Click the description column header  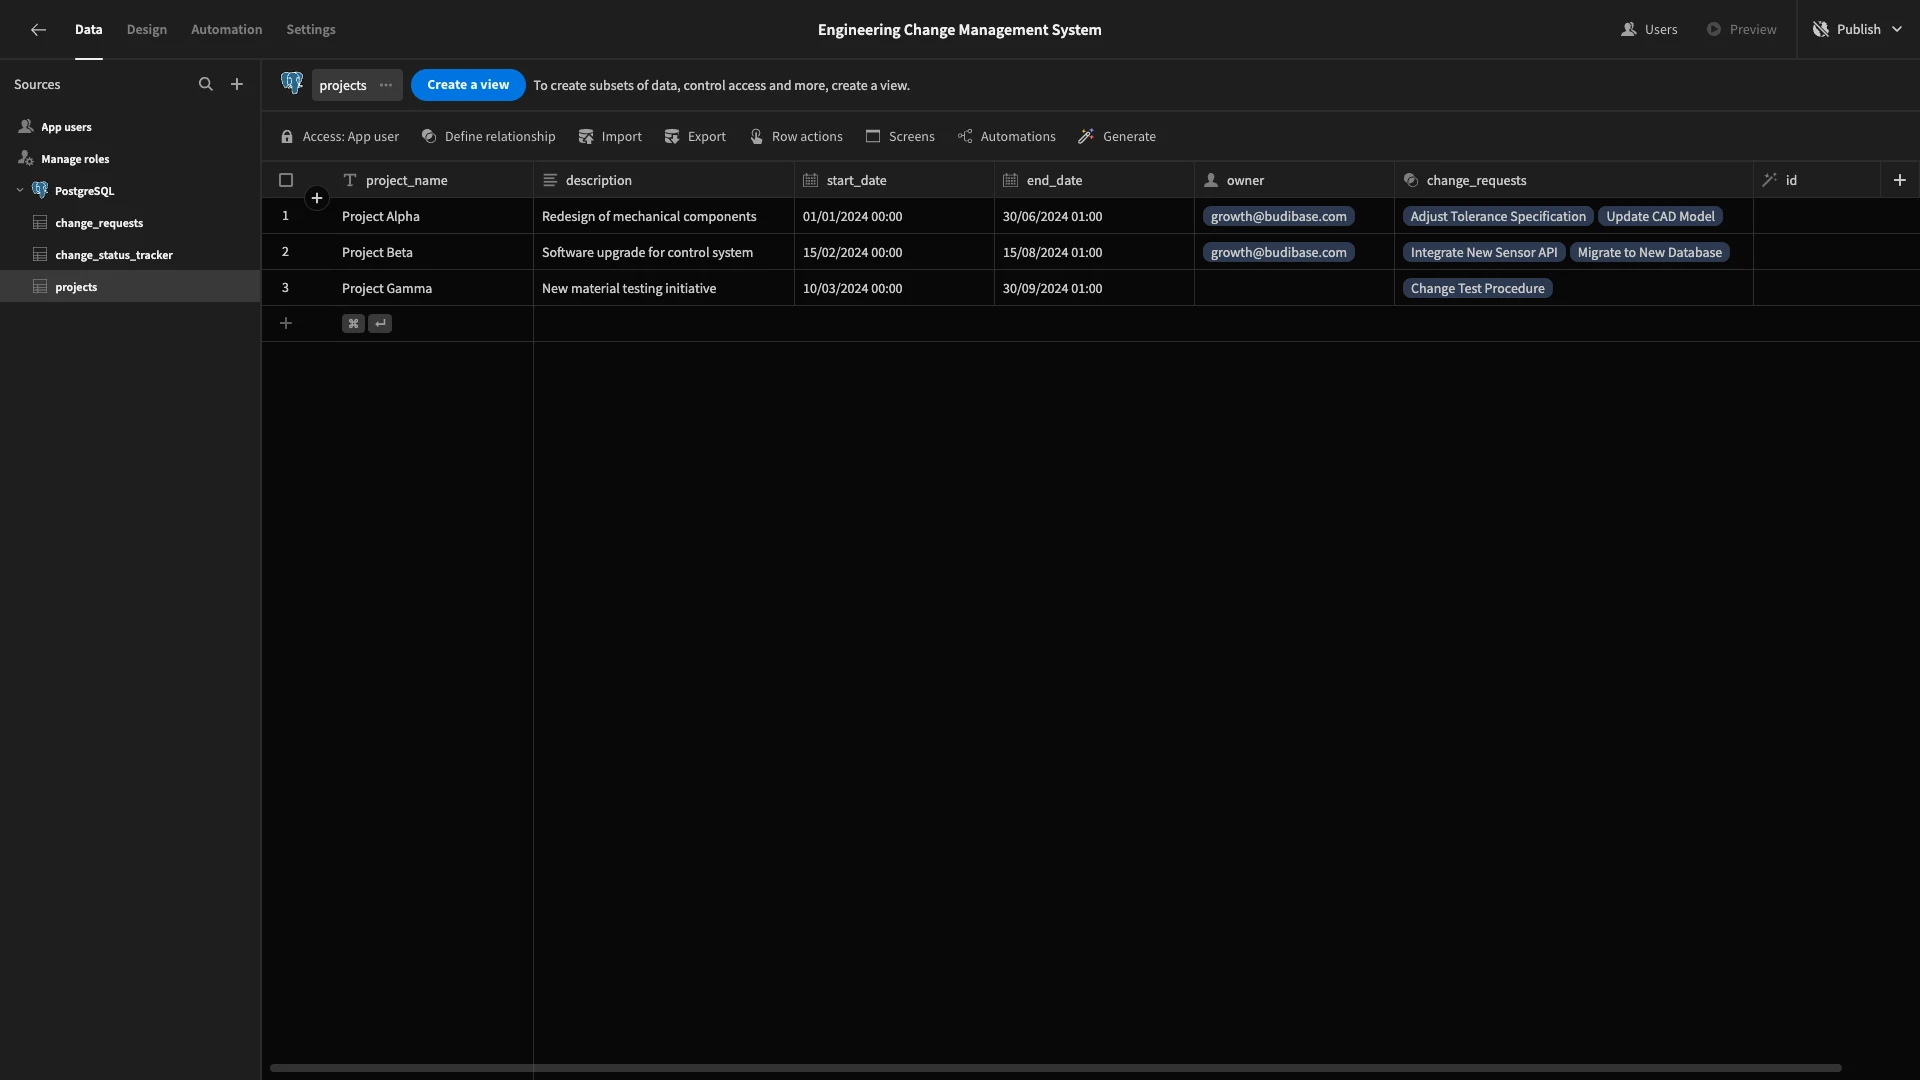(664, 181)
